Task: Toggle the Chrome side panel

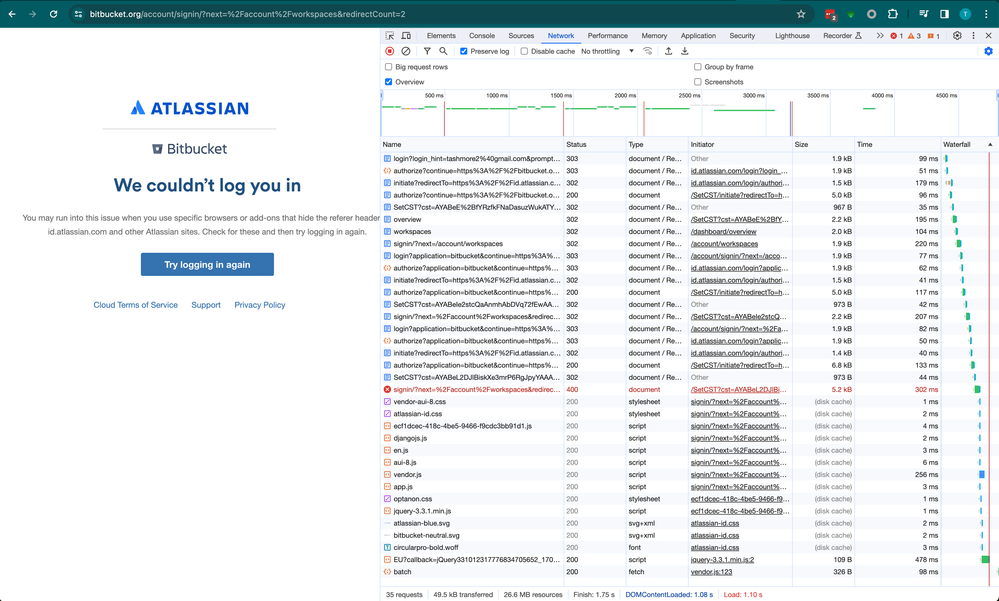Action: click(x=944, y=14)
